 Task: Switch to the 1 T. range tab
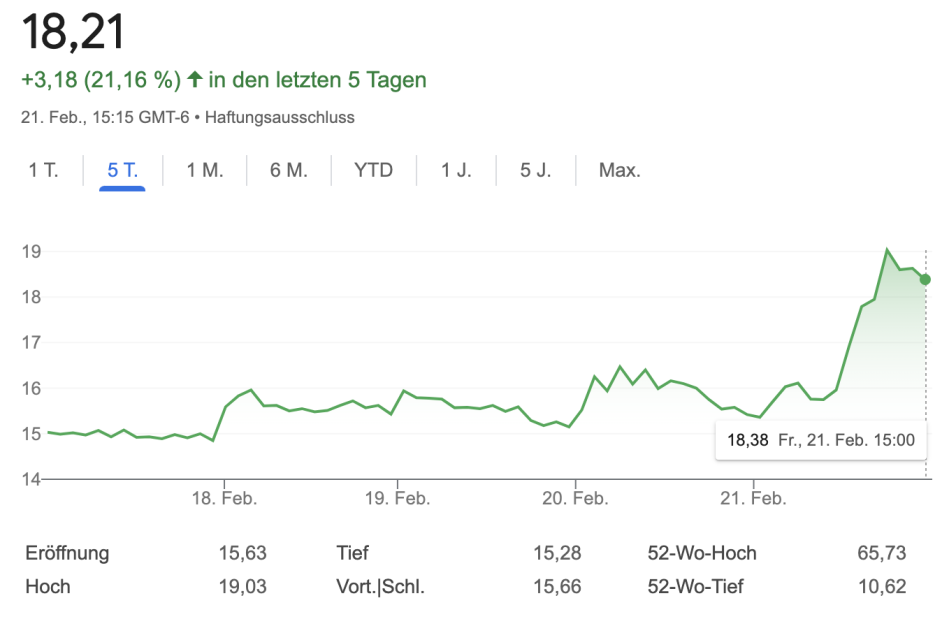43,170
